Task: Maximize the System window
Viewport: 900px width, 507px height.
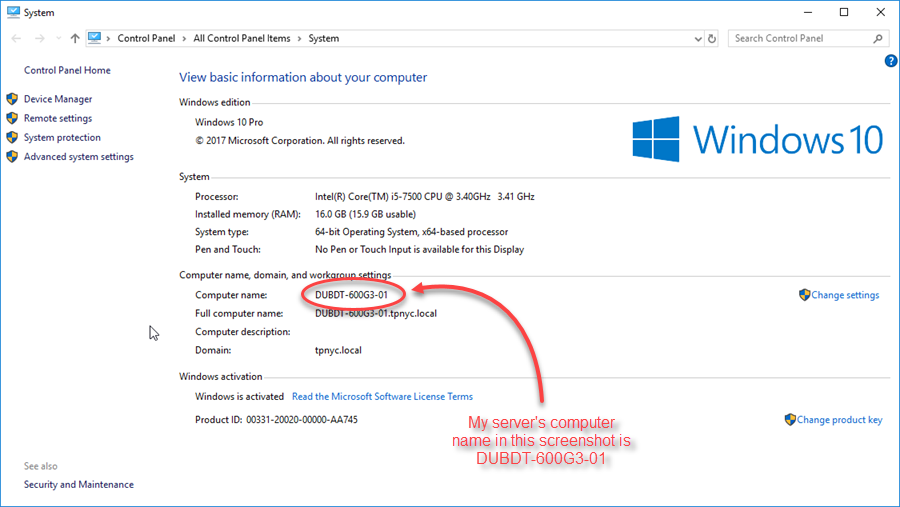Action: 844,12
